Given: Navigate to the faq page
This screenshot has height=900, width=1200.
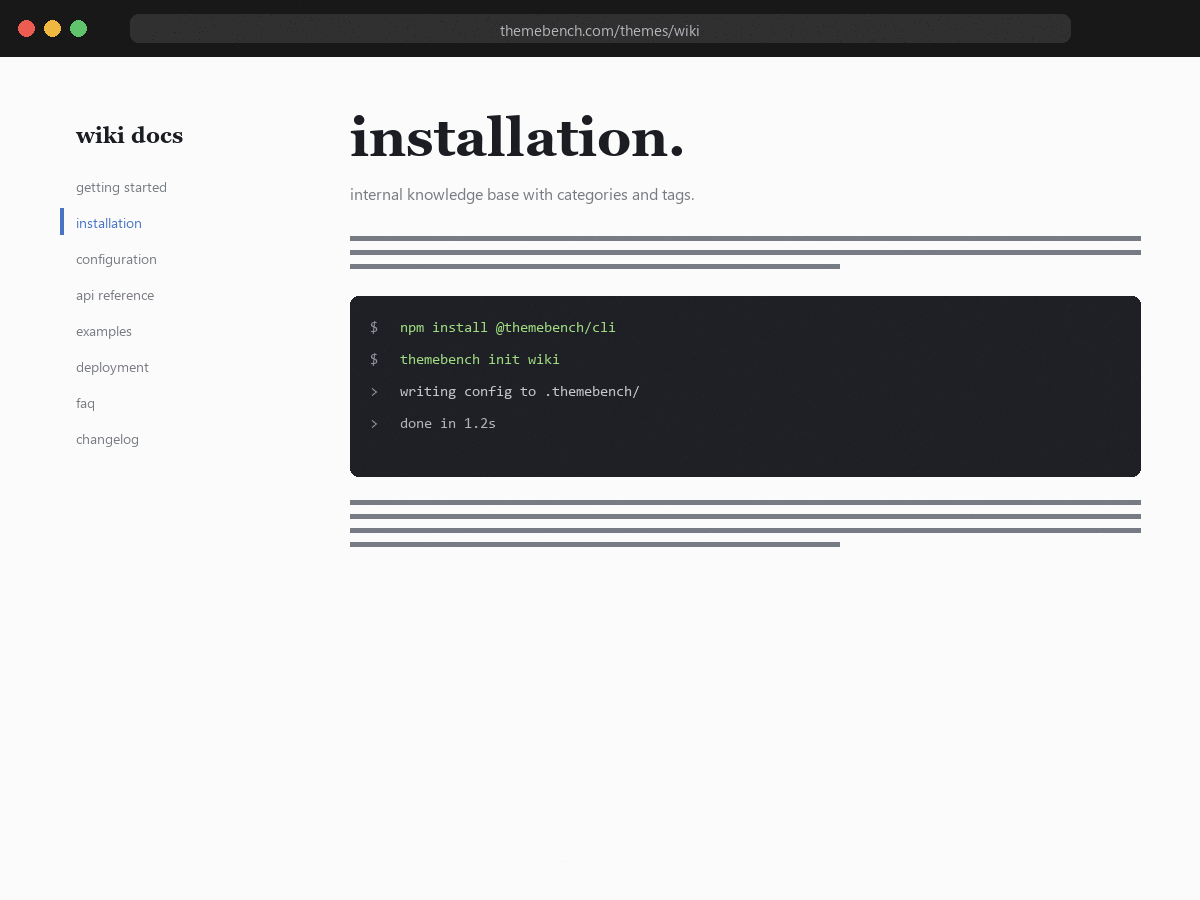Looking at the screenshot, I should (85, 403).
